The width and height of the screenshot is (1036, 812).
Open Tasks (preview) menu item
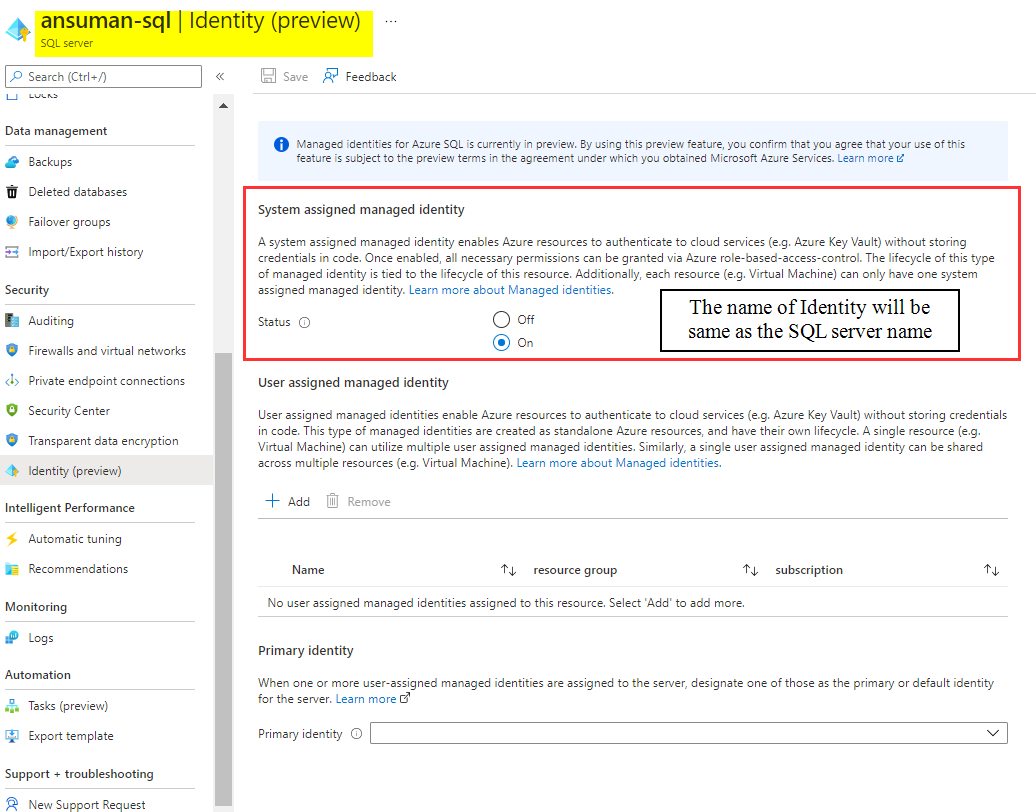[x=68, y=706]
